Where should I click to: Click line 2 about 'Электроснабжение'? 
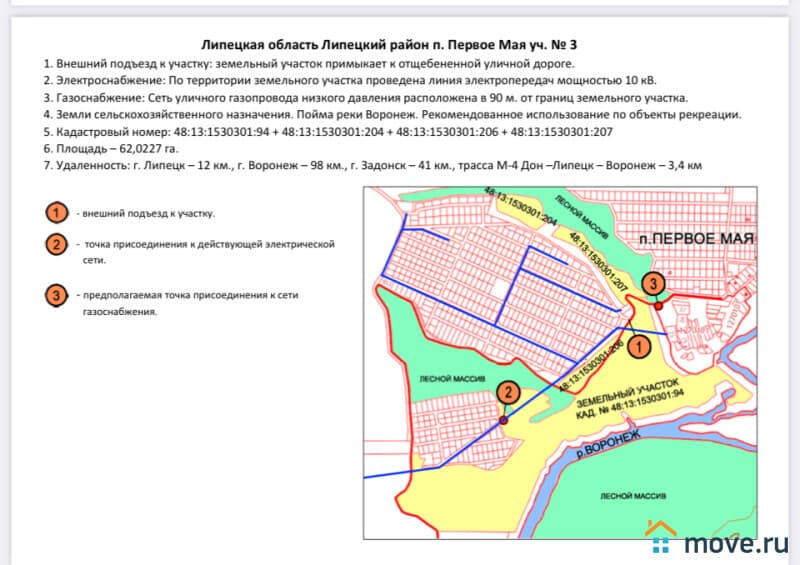tap(349, 81)
